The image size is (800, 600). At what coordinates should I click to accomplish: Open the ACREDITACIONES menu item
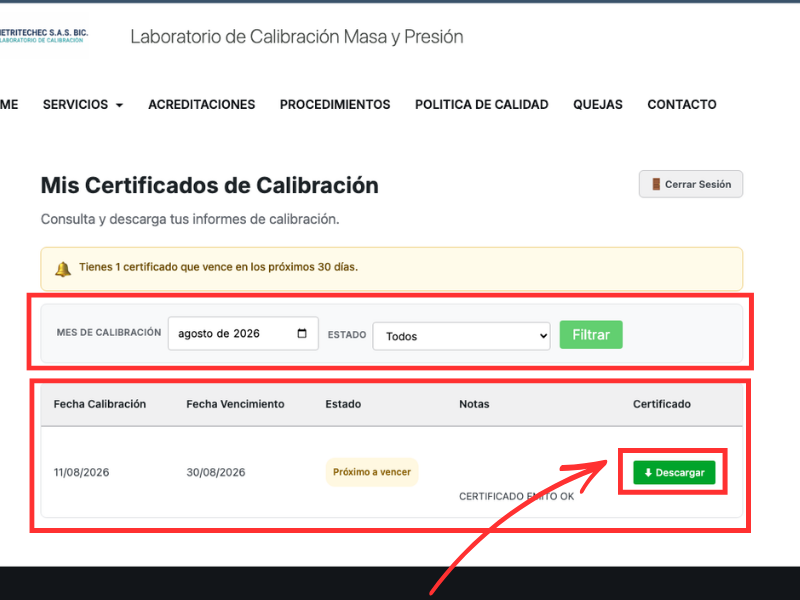[x=202, y=105]
